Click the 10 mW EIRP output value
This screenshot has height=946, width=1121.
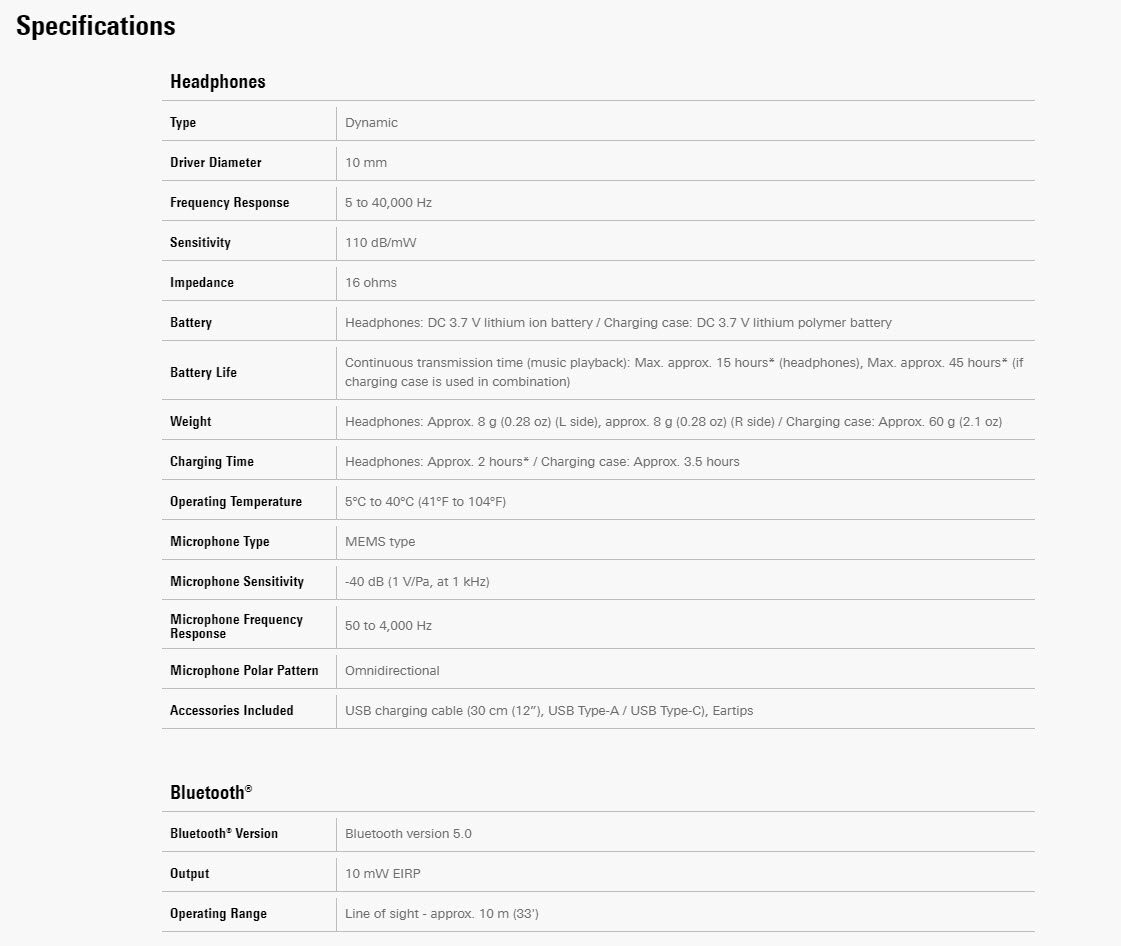coord(382,873)
